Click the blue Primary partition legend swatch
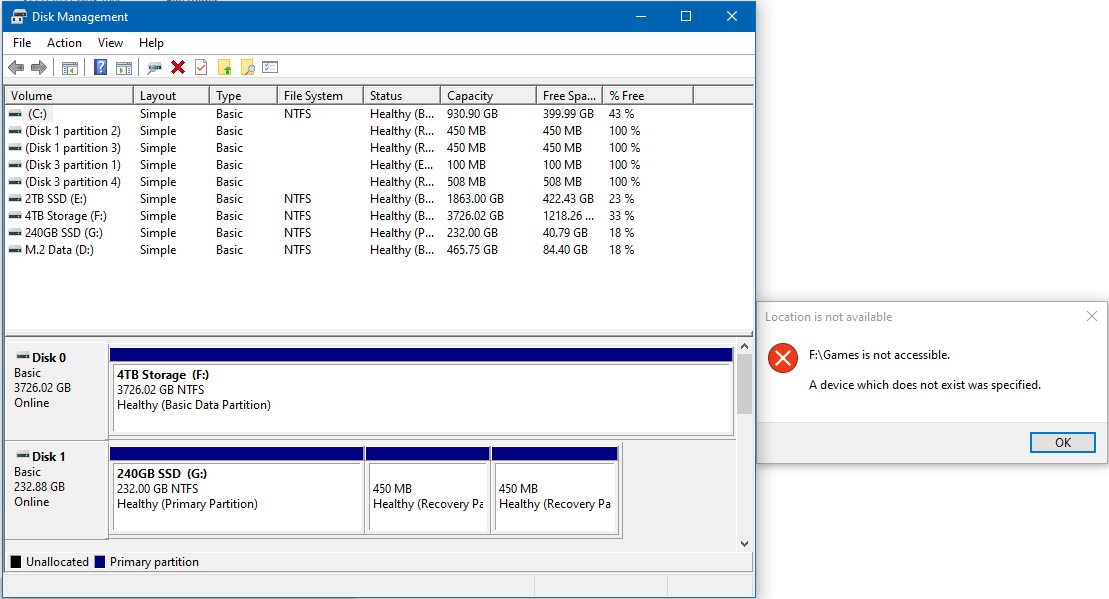 tap(100, 562)
